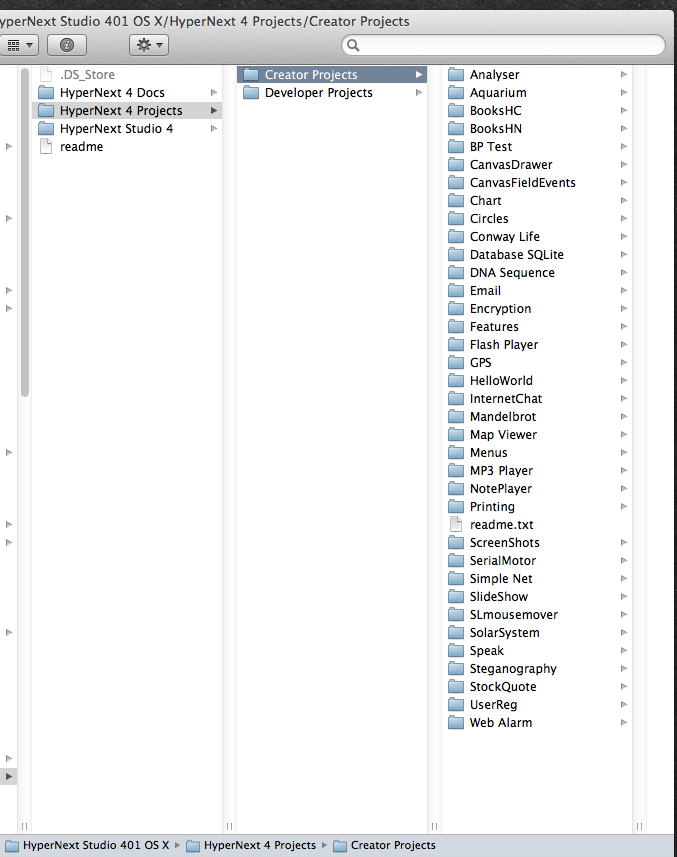
Task: Expand the HyperNext Studio 4 arrow
Action: coord(214,128)
